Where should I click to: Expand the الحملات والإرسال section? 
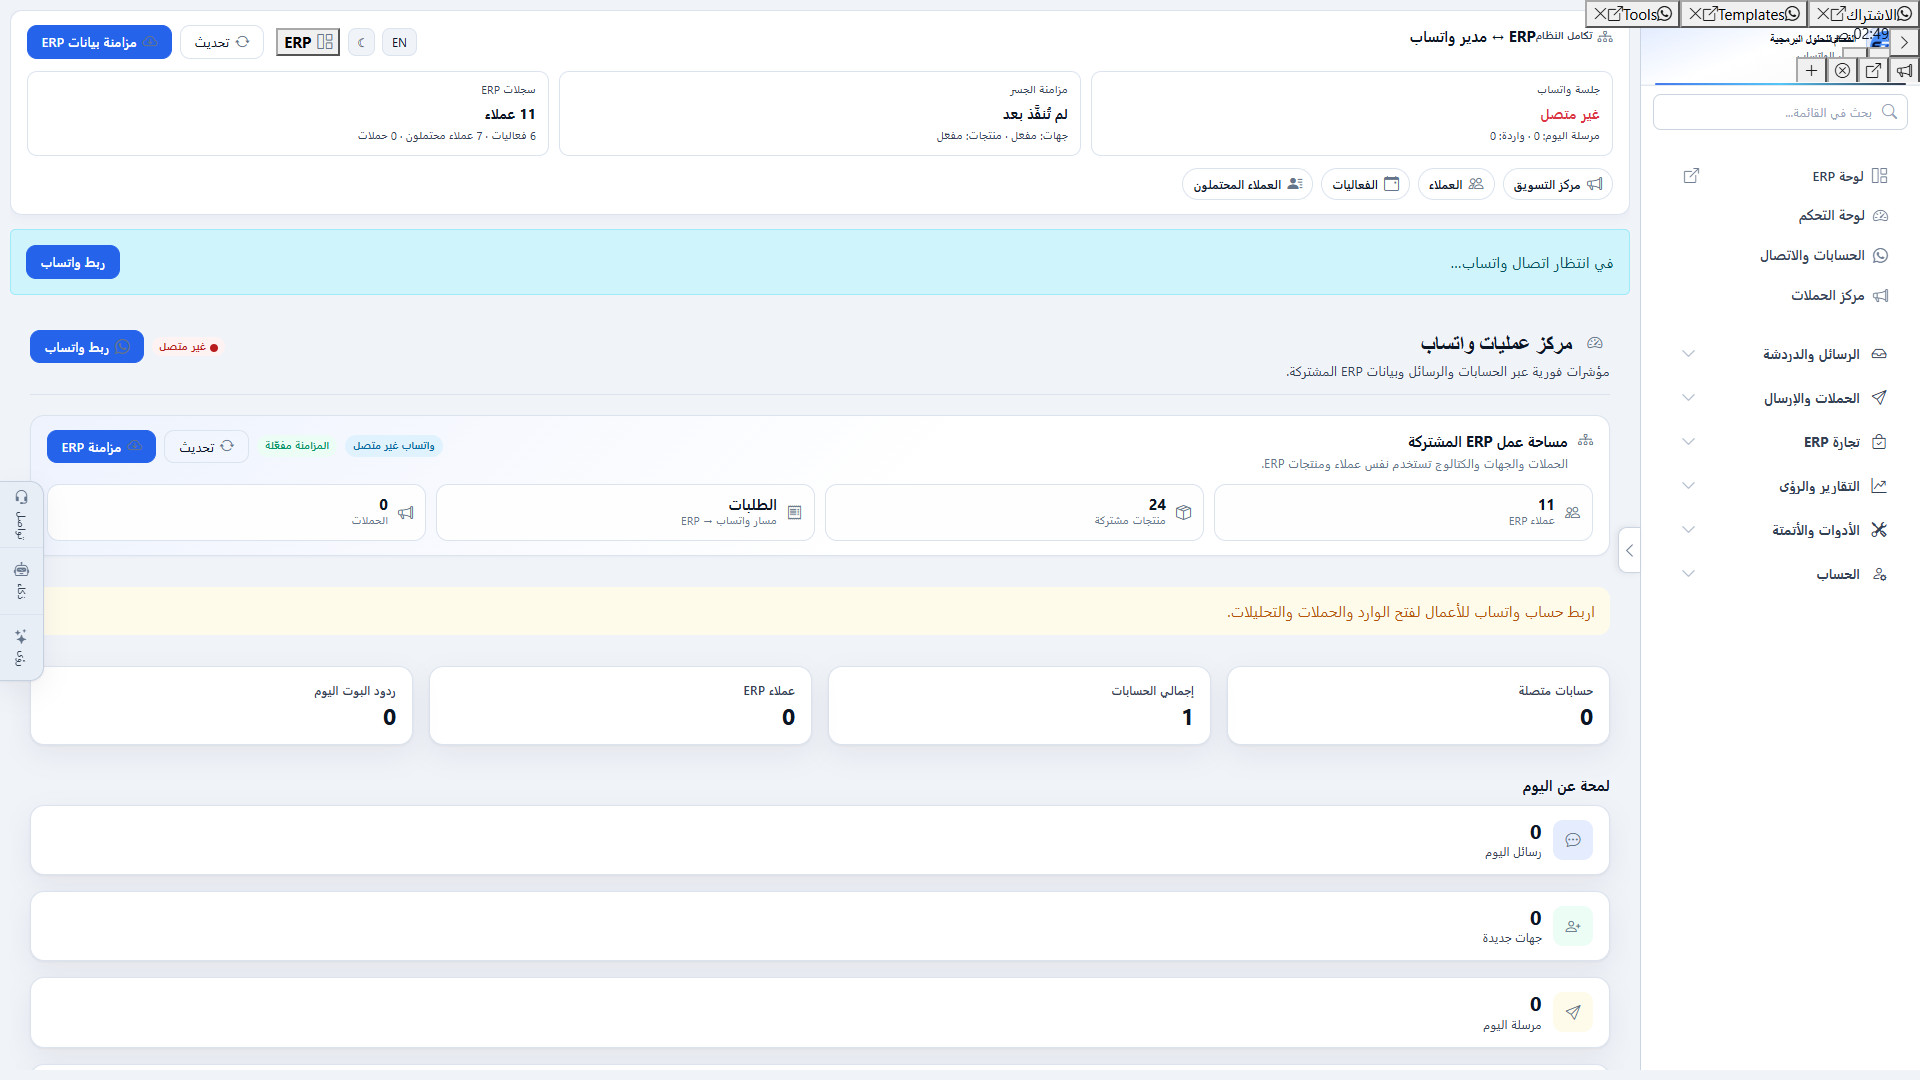(x=1787, y=398)
